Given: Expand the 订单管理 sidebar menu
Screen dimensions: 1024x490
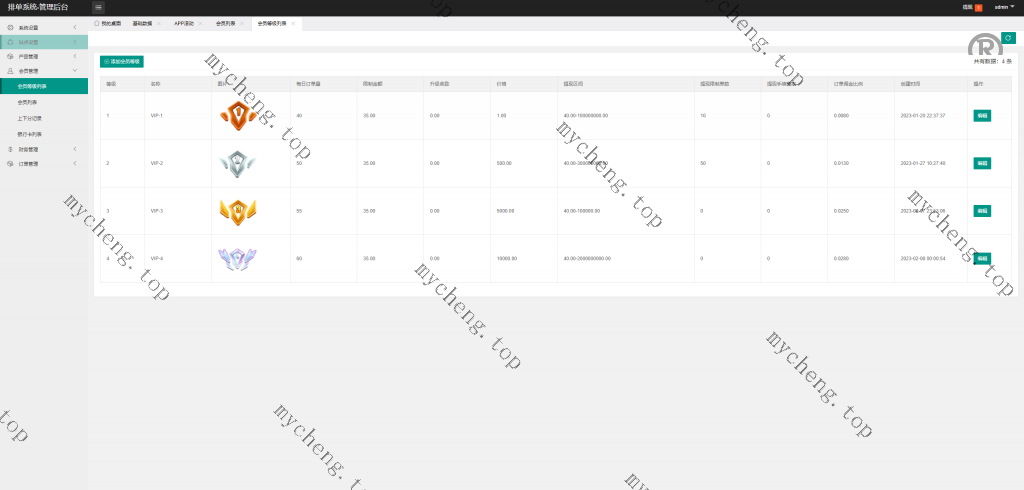Looking at the screenshot, I should click(75, 164).
